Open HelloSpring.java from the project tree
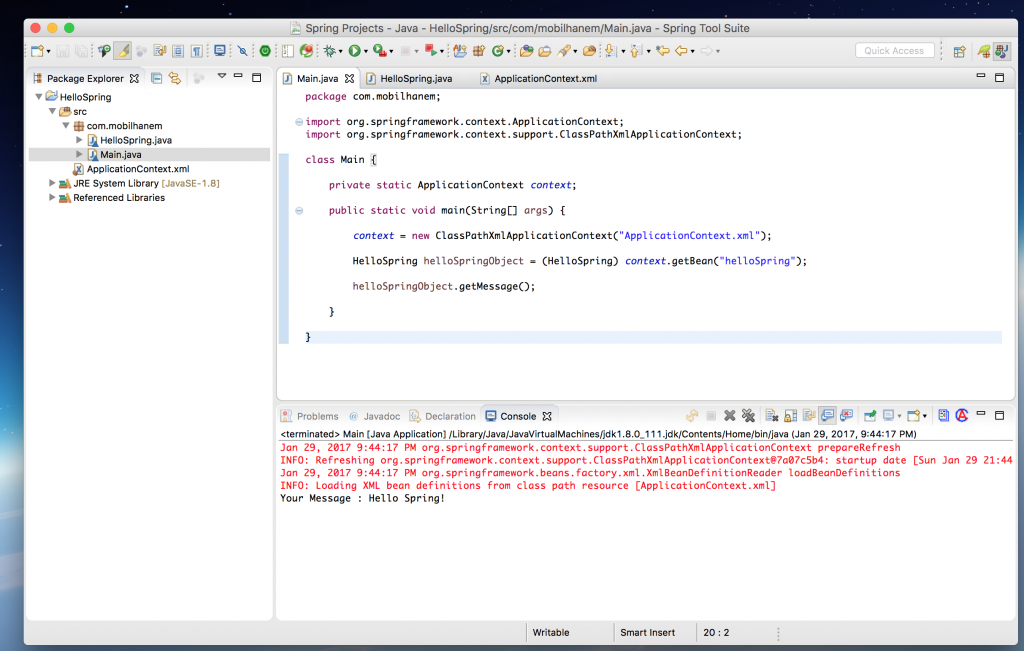The width and height of the screenshot is (1024, 651). pyautogui.click(x=135, y=140)
